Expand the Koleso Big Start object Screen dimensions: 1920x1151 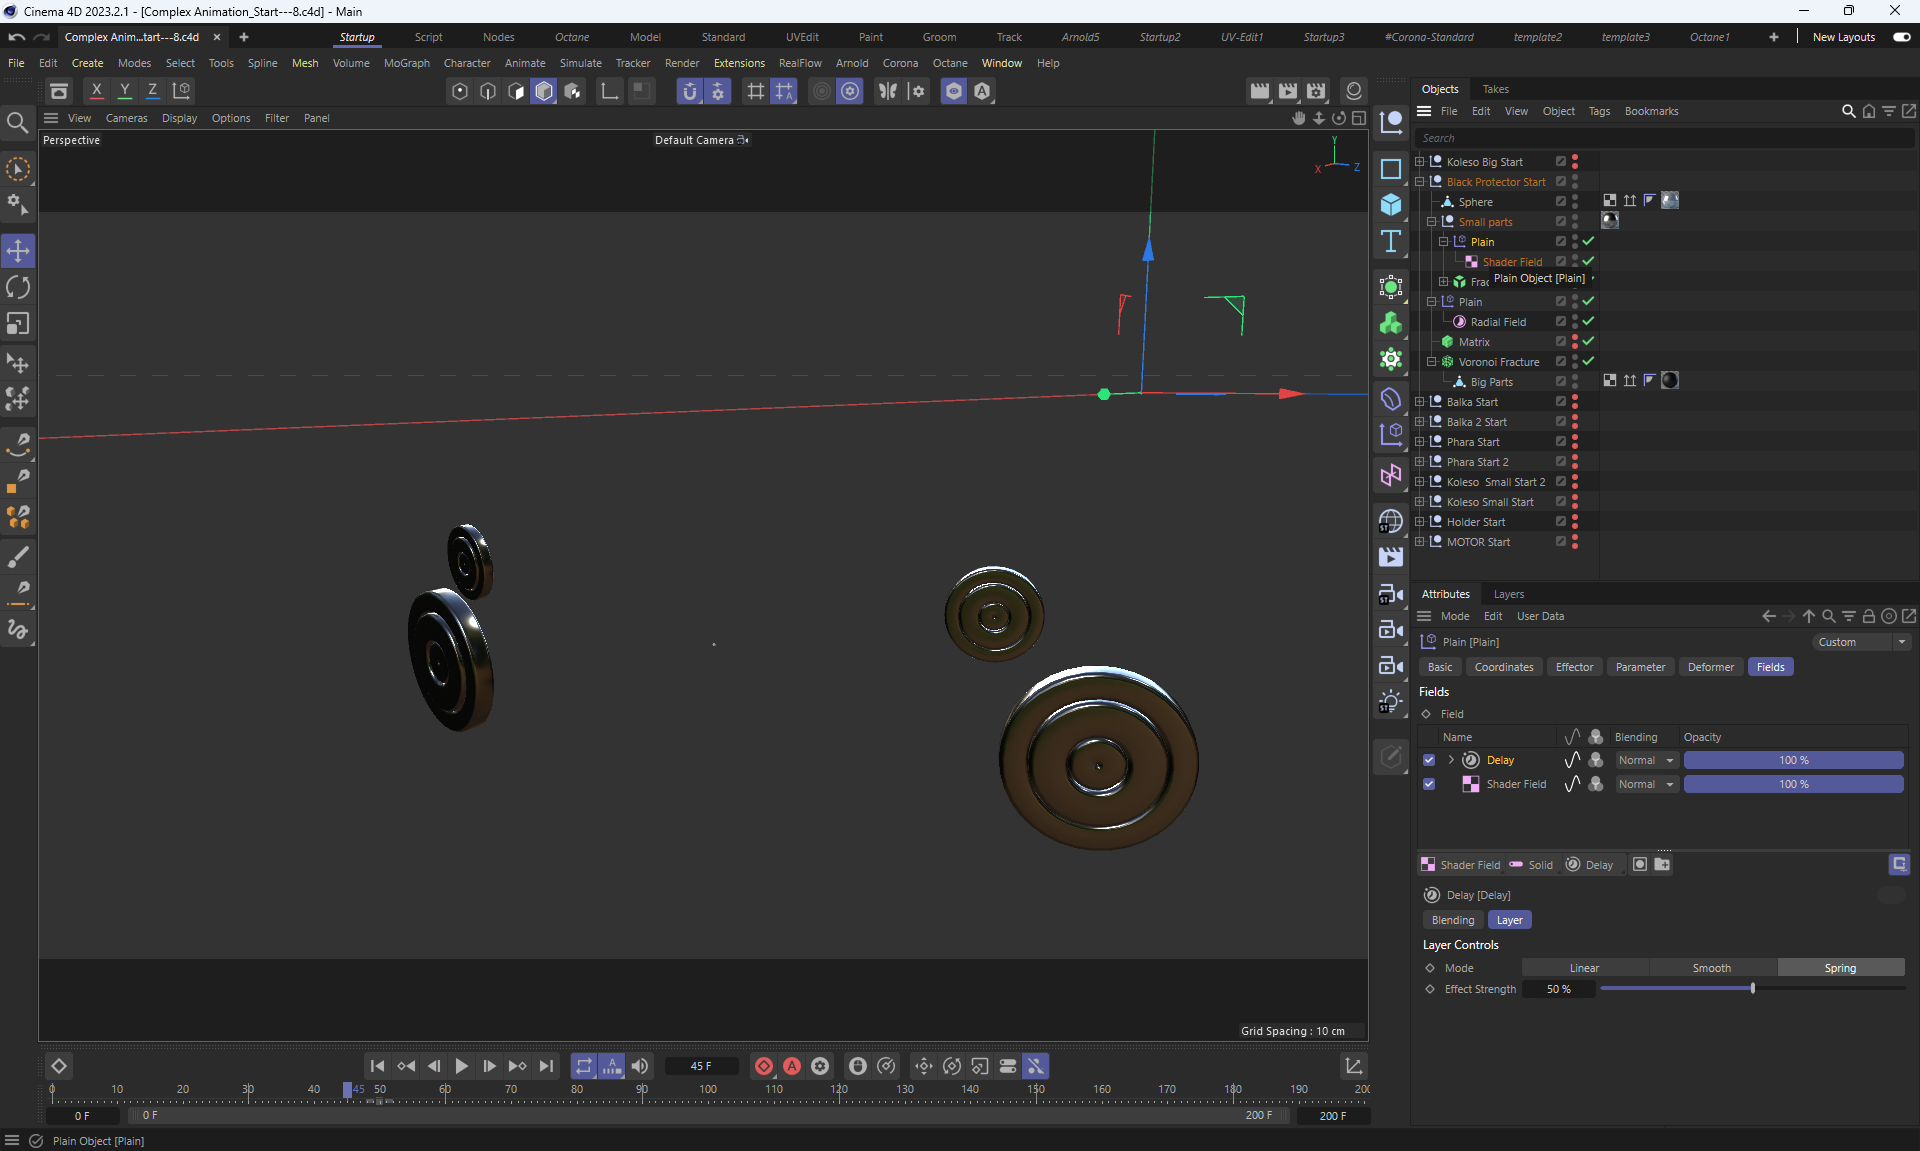point(1419,162)
